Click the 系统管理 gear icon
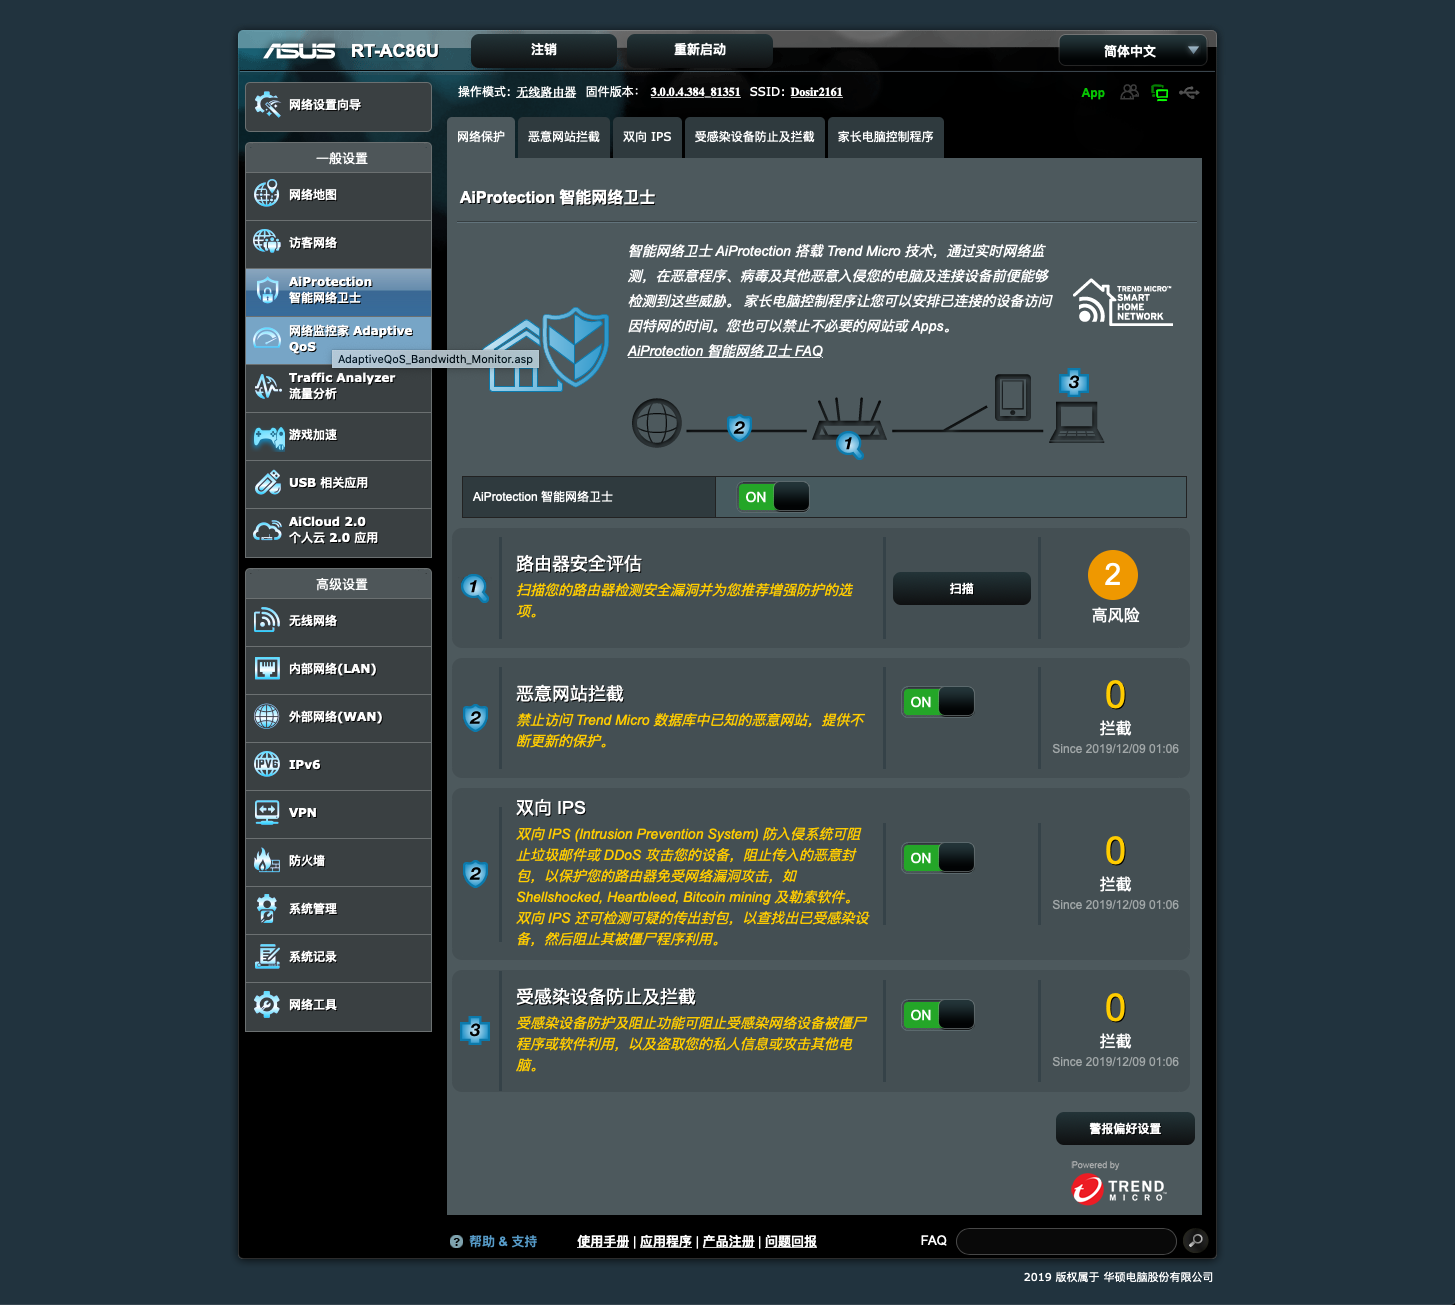This screenshot has width=1455, height=1305. 267,908
